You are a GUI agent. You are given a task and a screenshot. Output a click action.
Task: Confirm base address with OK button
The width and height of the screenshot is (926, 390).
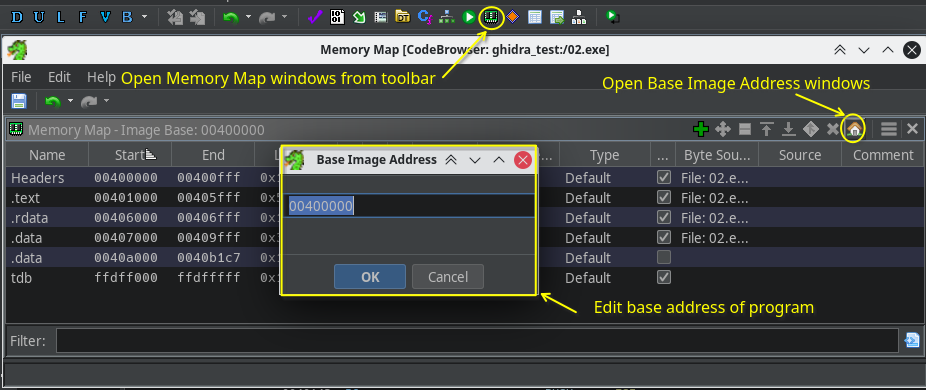[370, 277]
